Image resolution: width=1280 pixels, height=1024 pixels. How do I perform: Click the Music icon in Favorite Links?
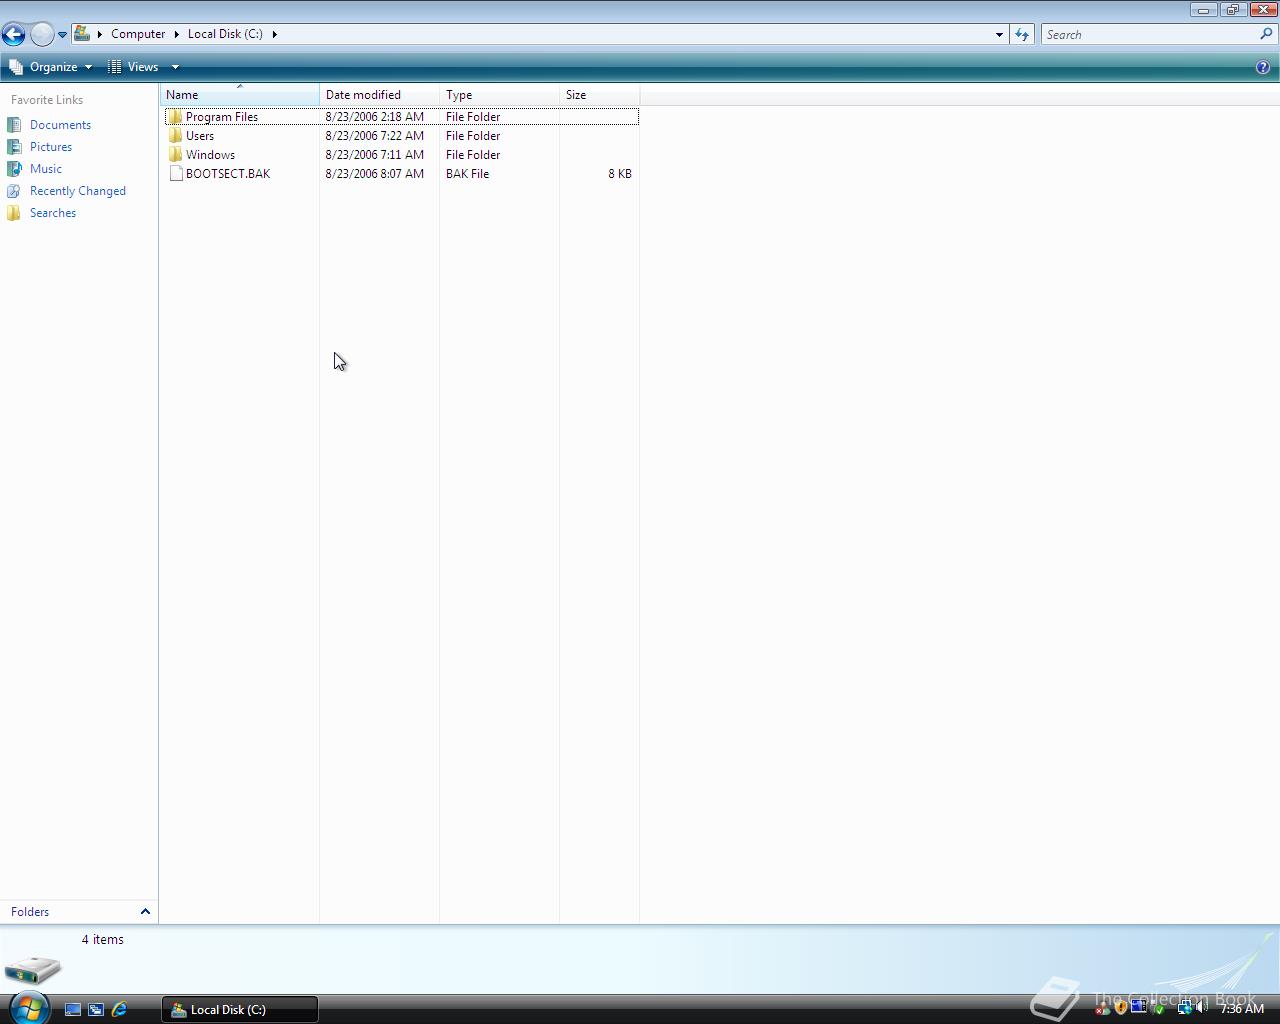click(14, 169)
